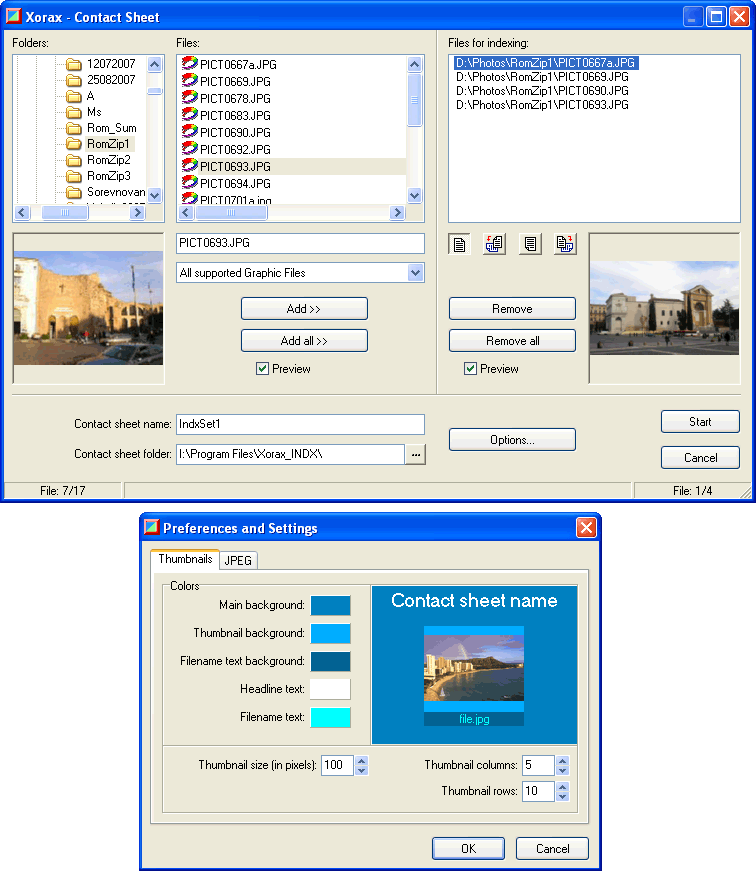Toggle Preview checkbox under Remove all button
The image size is (756, 872).
pyautogui.click(x=470, y=369)
